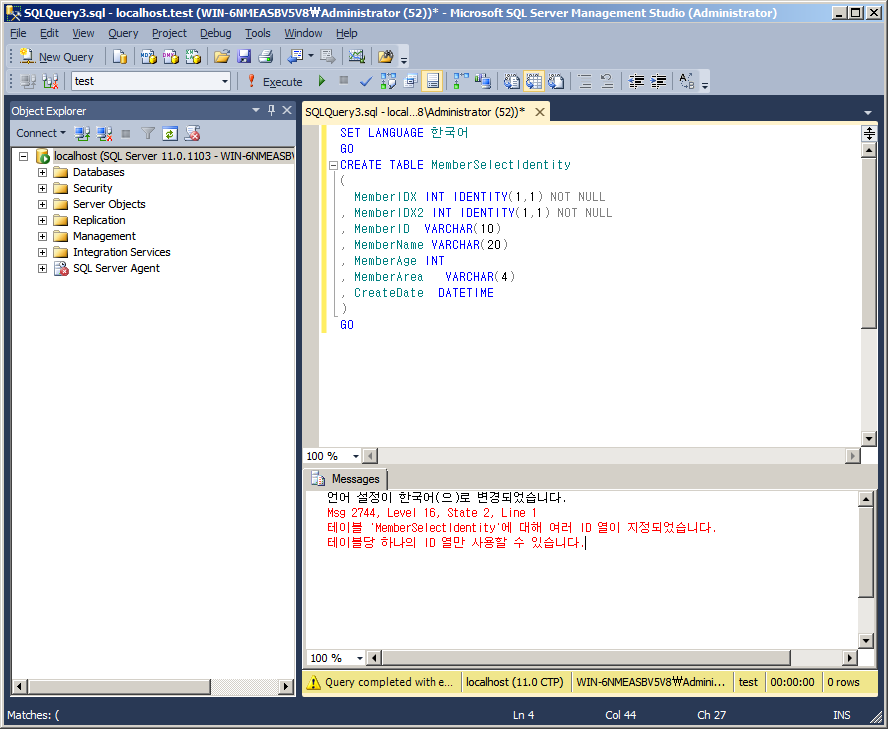
Task: Open the Edit menu
Action: 49,33
